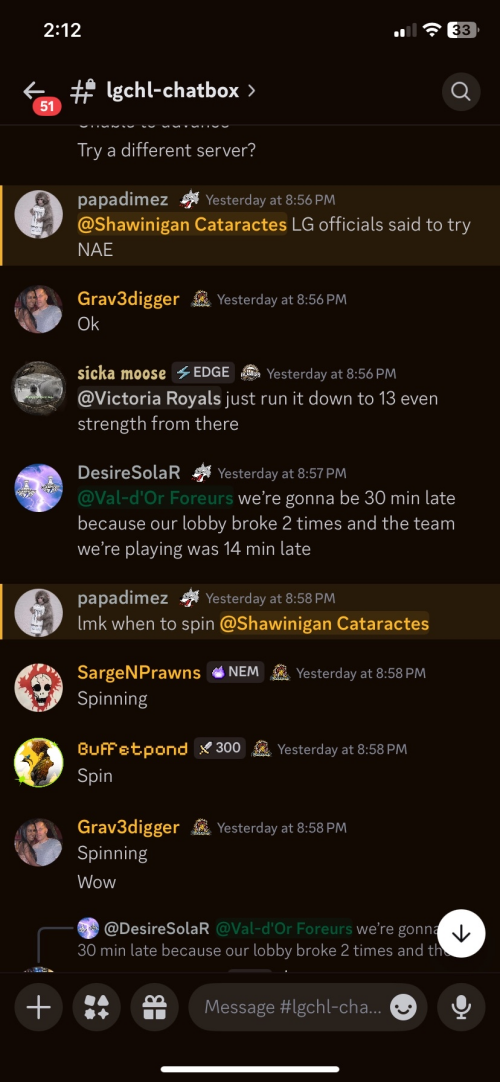This screenshot has width=500, height=1082.
Task: Open search with the magnifier icon
Action: 461,91
